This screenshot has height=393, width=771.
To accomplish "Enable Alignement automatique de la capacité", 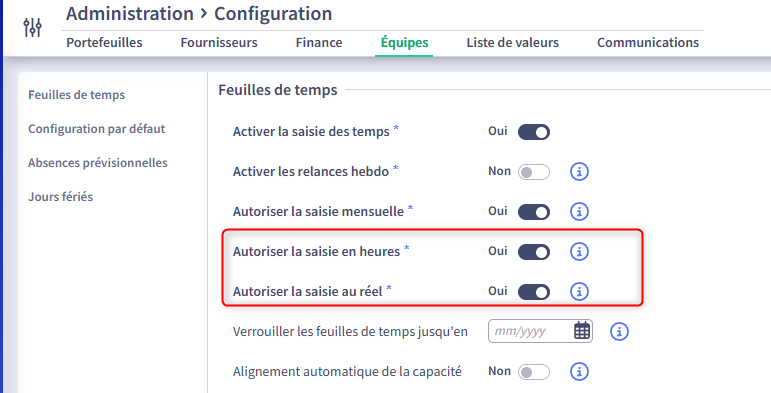I will click(x=534, y=371).
